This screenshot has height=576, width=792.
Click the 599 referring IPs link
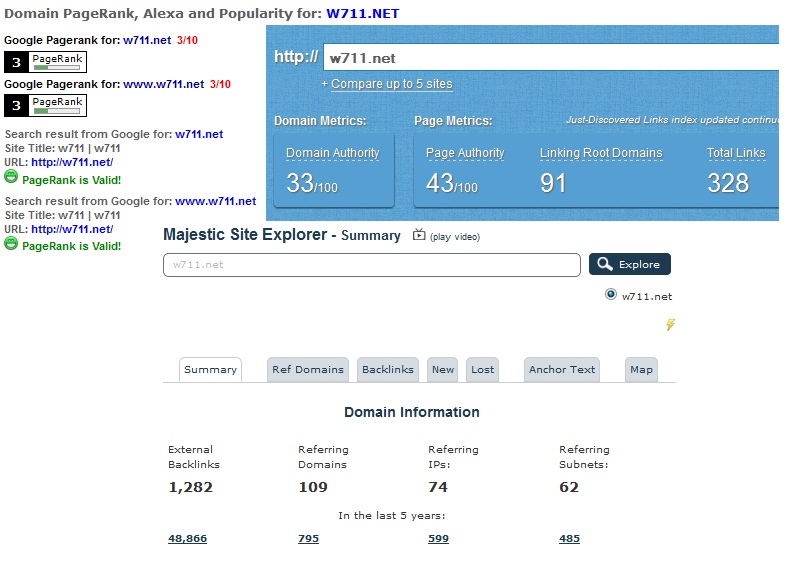coord(438,539)
